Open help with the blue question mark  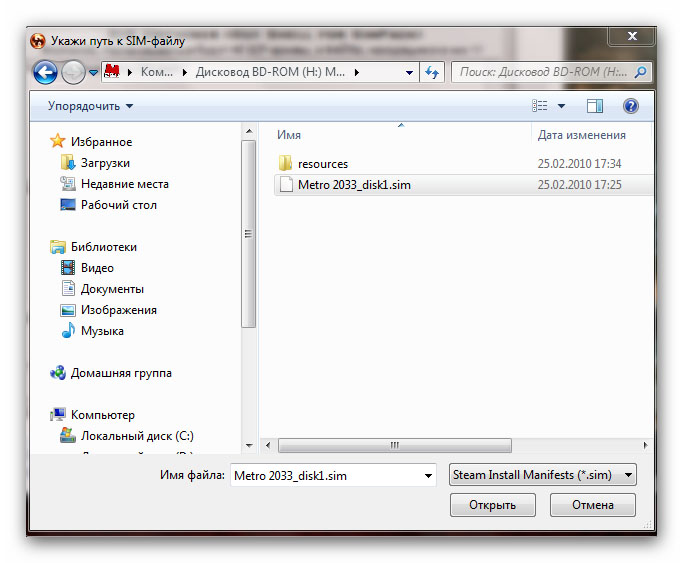[x=630, y=106]
